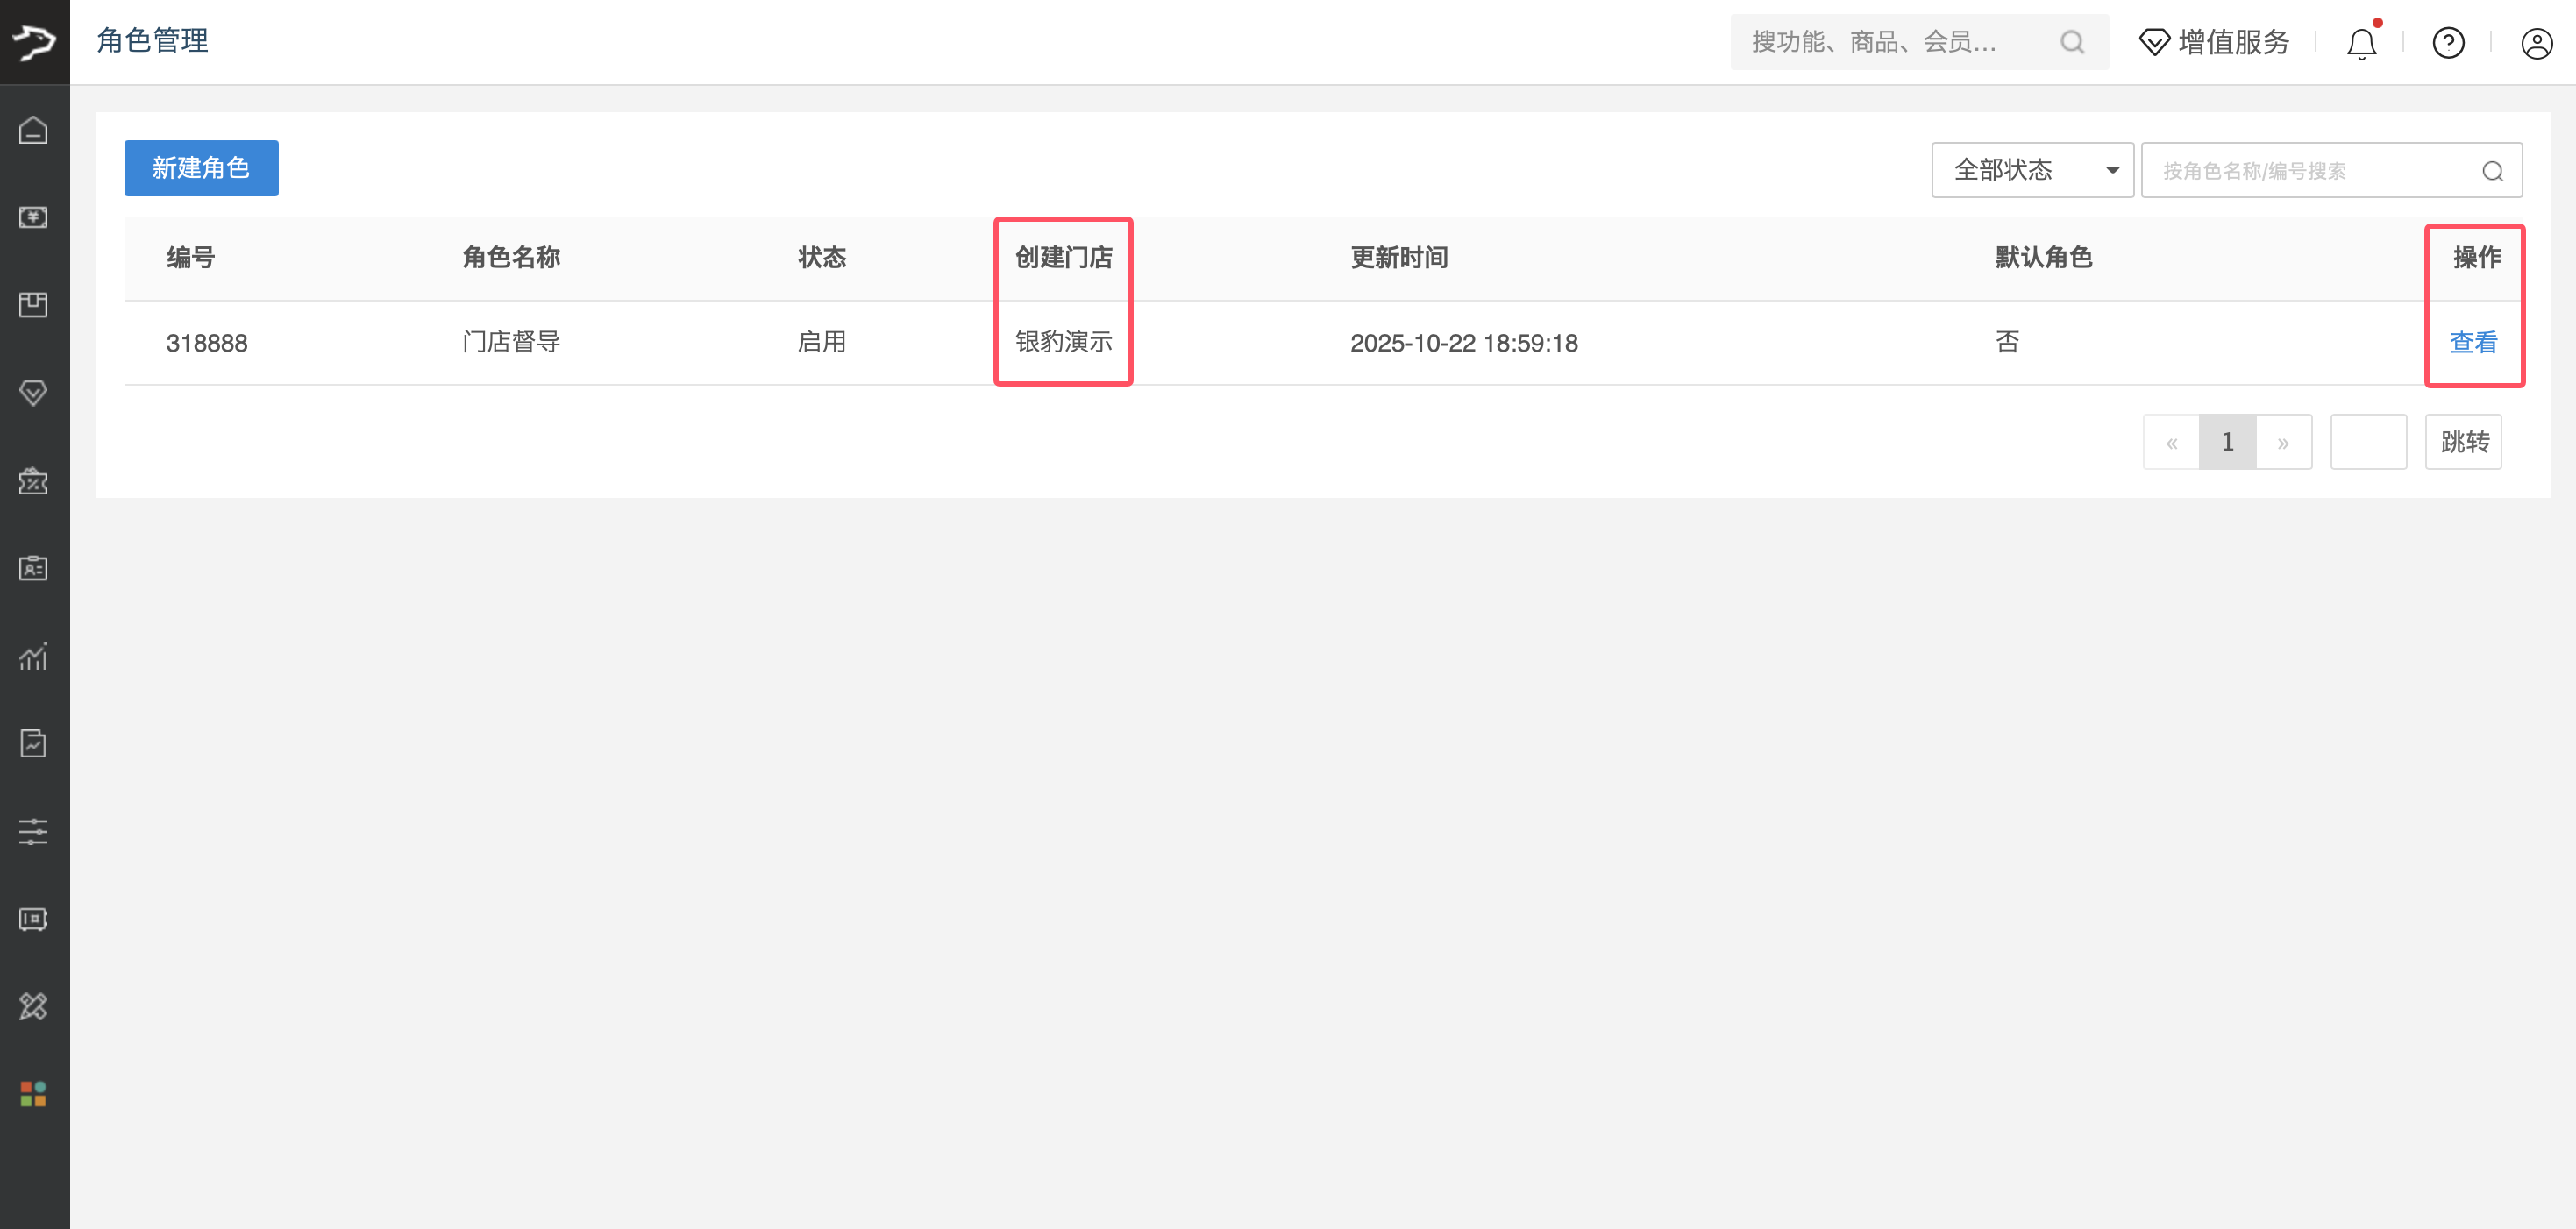Open the sliders settings sidebar icon

point(33,831)
